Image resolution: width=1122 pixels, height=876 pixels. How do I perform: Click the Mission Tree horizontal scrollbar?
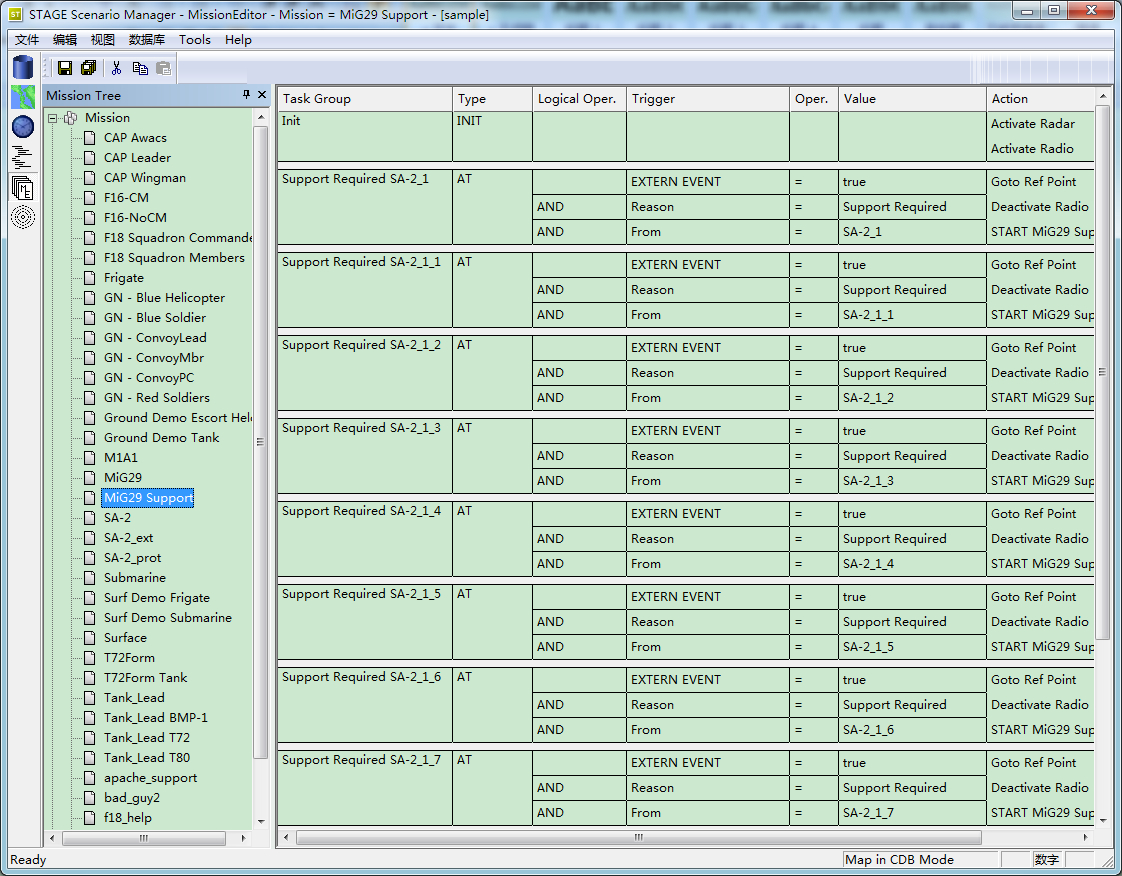pos(144,837)
